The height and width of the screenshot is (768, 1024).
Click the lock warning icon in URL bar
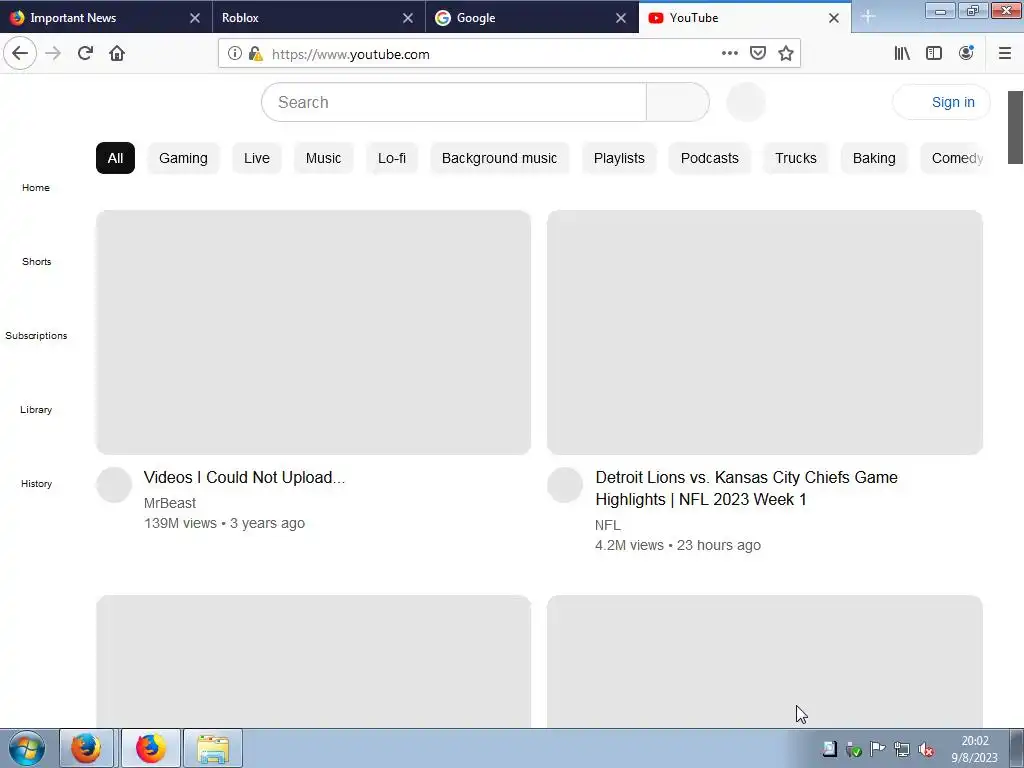(255, 54)
